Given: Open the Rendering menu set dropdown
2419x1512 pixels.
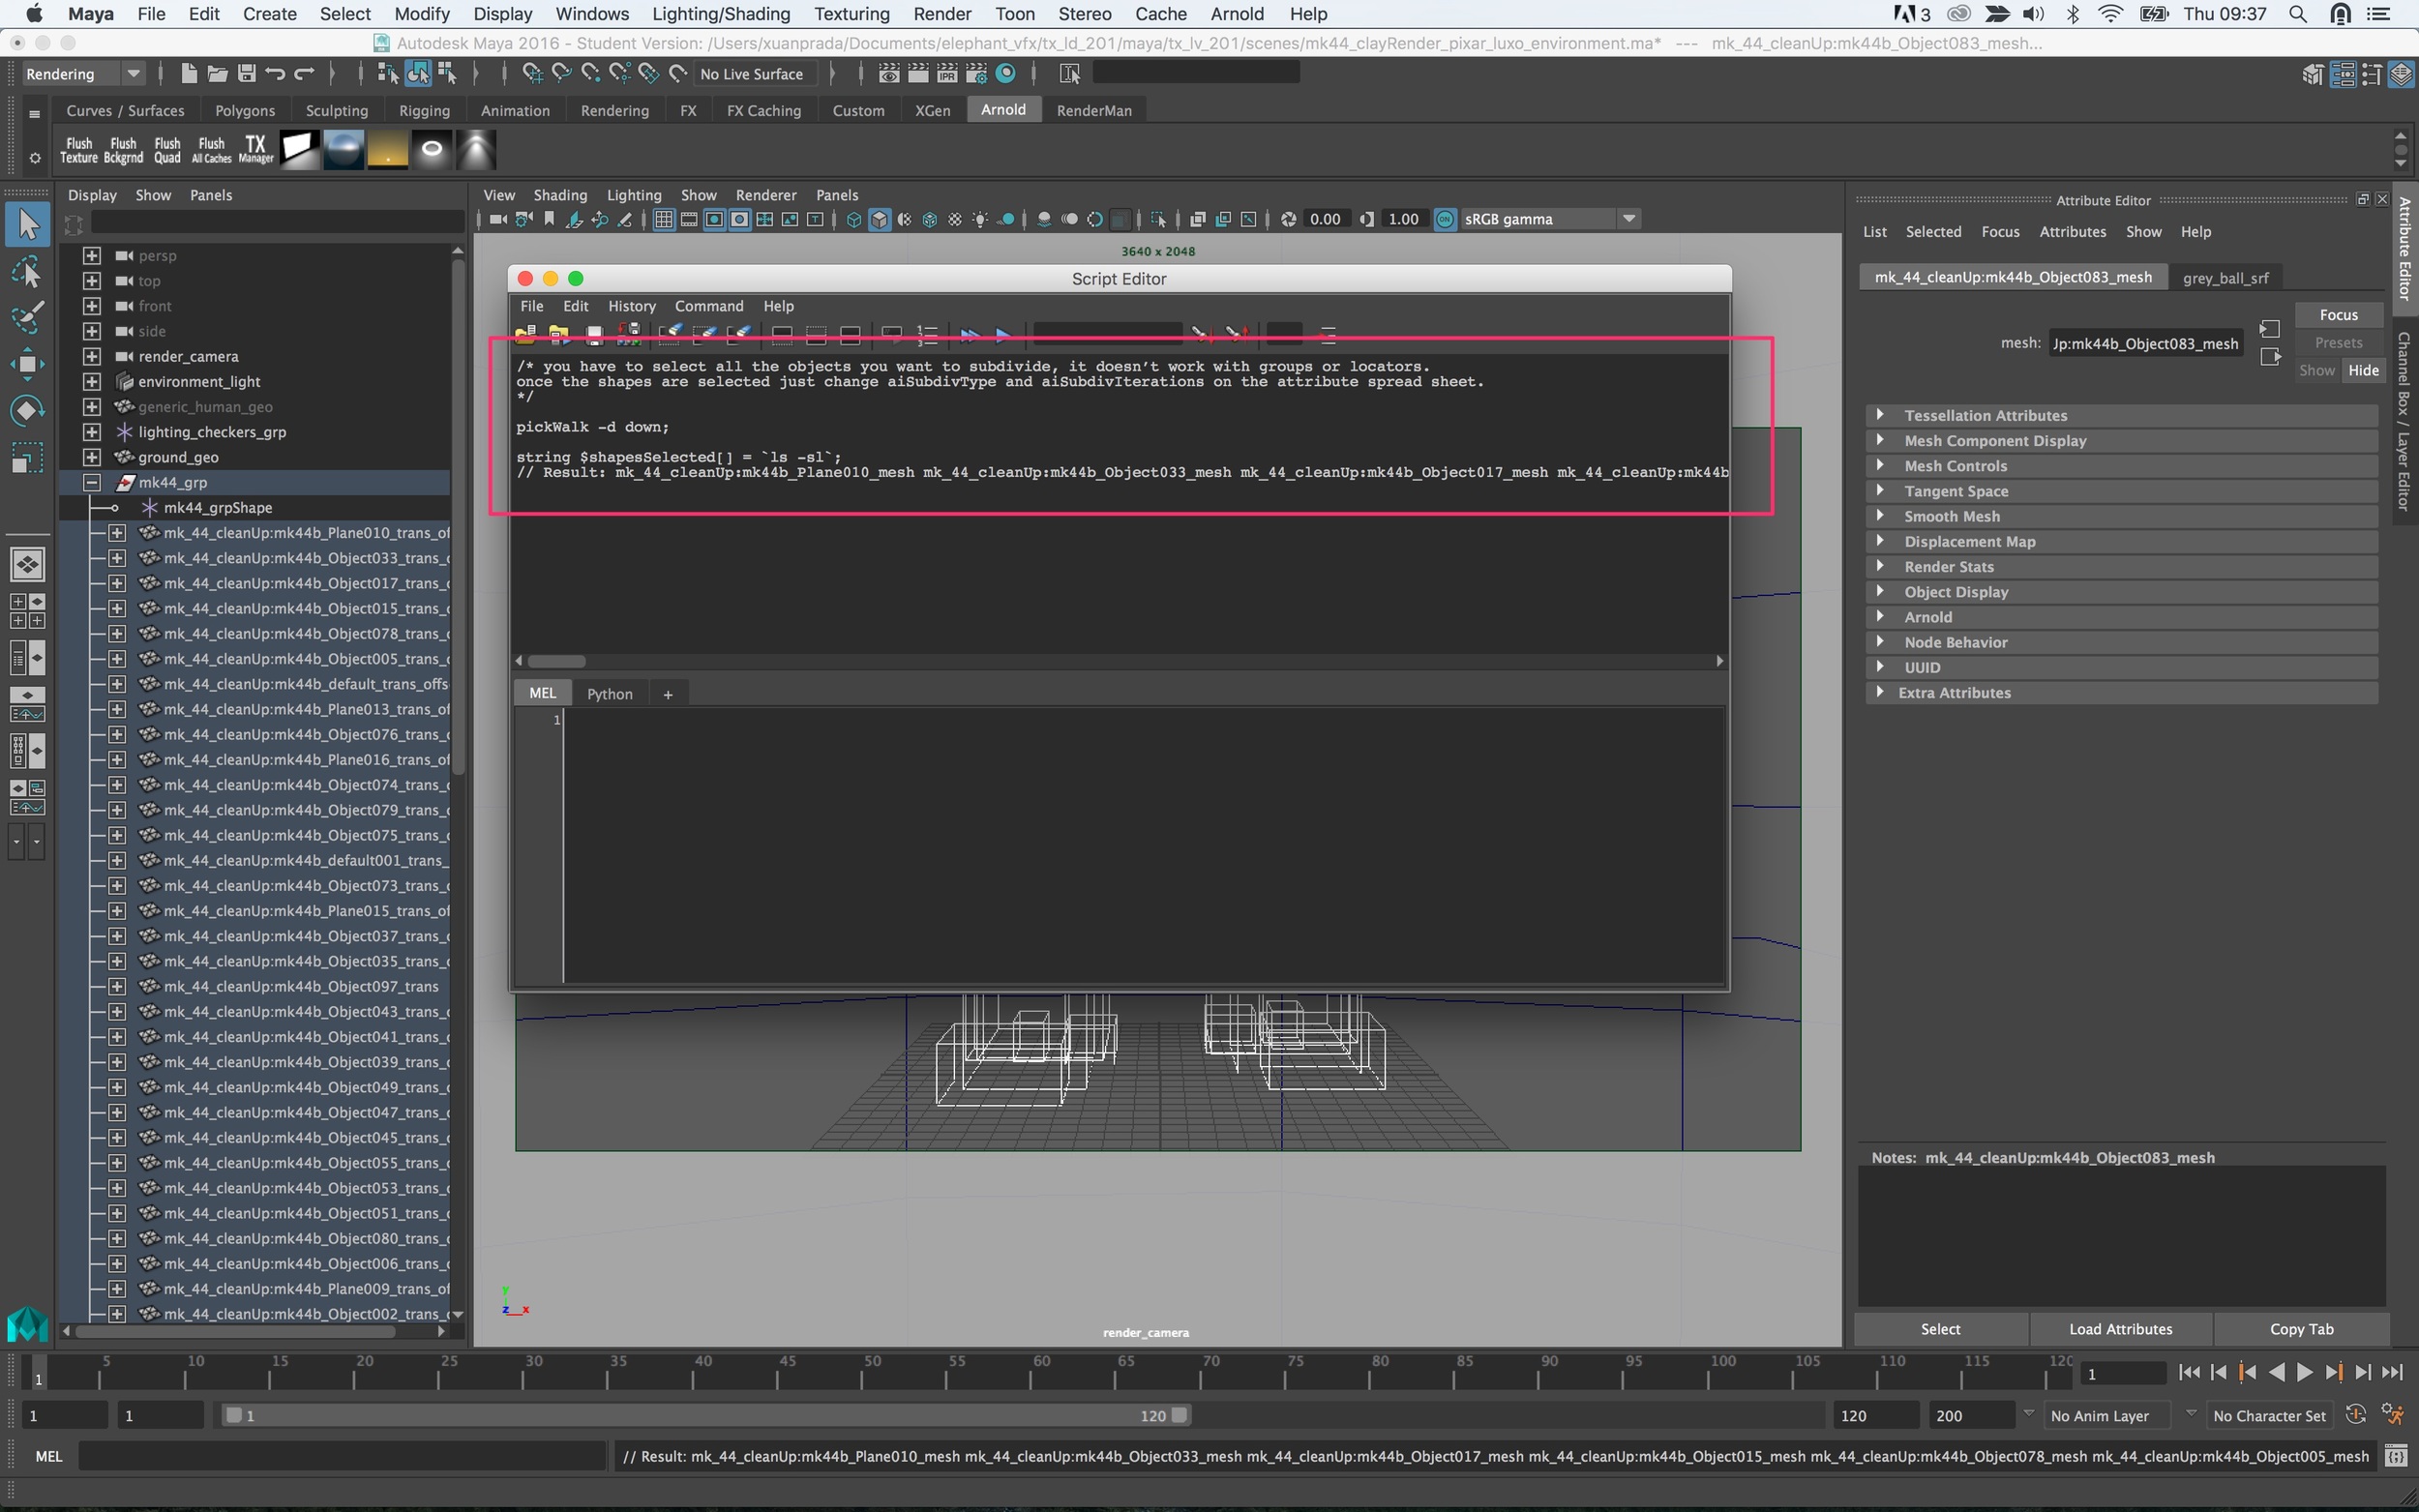Looking at the screenshot, I should (x=84, y=73).
